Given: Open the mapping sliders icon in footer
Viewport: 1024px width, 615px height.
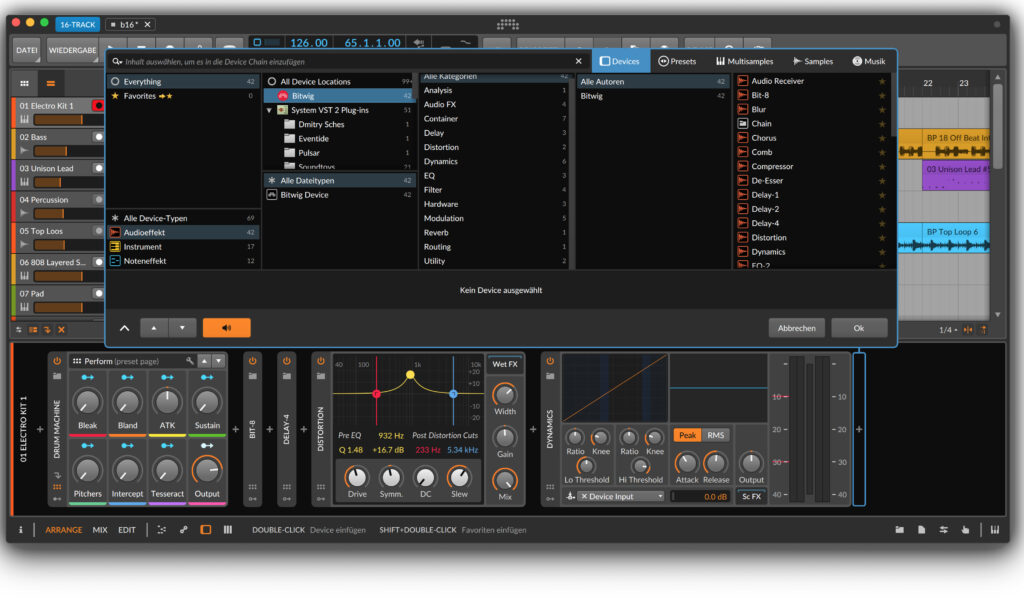Looking at the screenshot, I should pyautogui.click(x=943, y=530).
